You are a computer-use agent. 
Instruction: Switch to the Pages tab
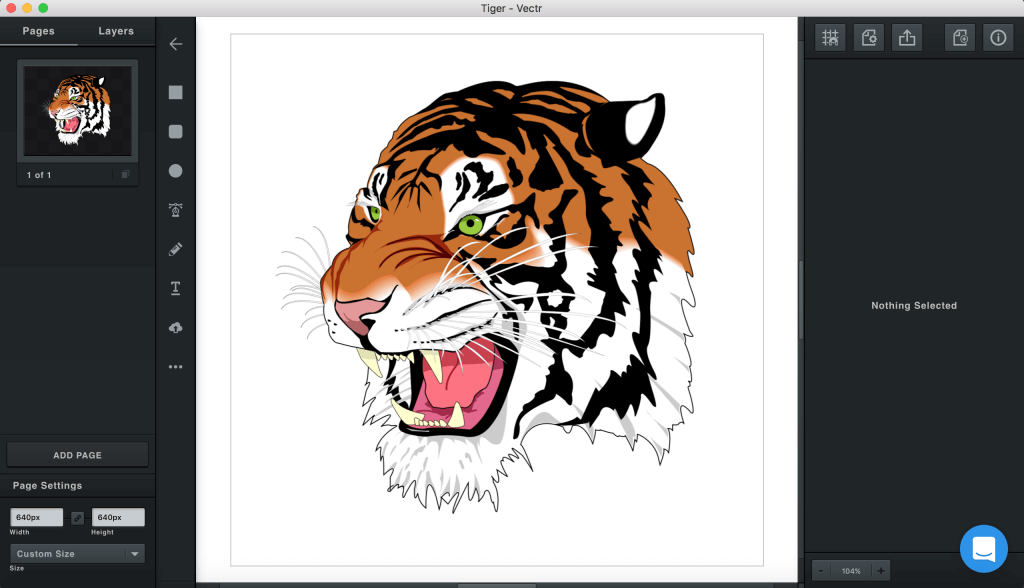(x=39, y=31)
